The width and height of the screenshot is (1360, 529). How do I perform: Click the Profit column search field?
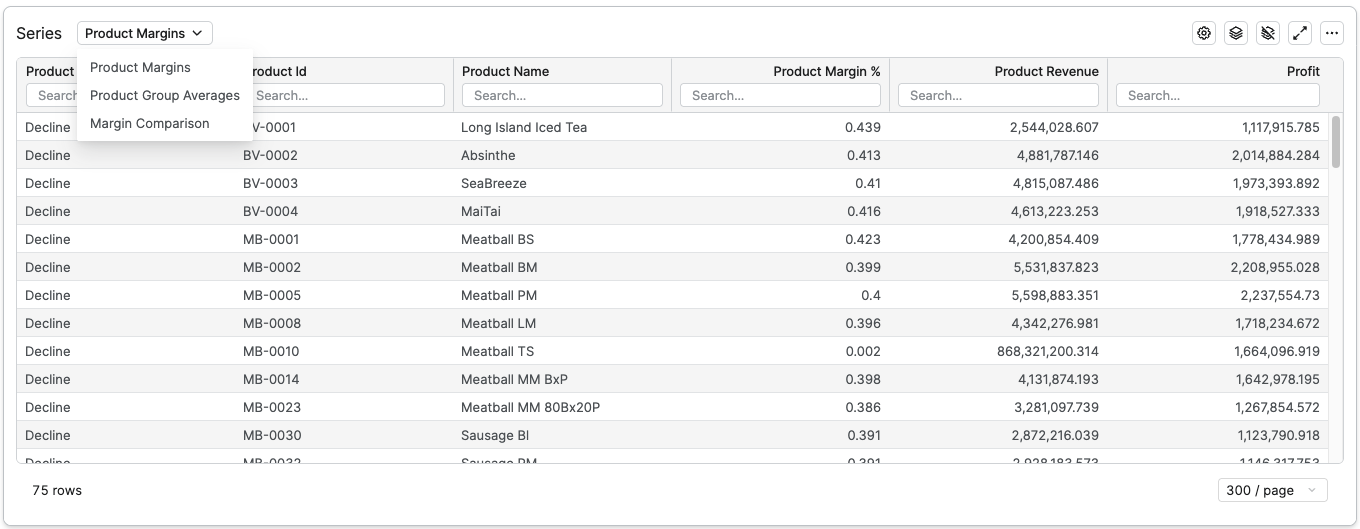1217,95
